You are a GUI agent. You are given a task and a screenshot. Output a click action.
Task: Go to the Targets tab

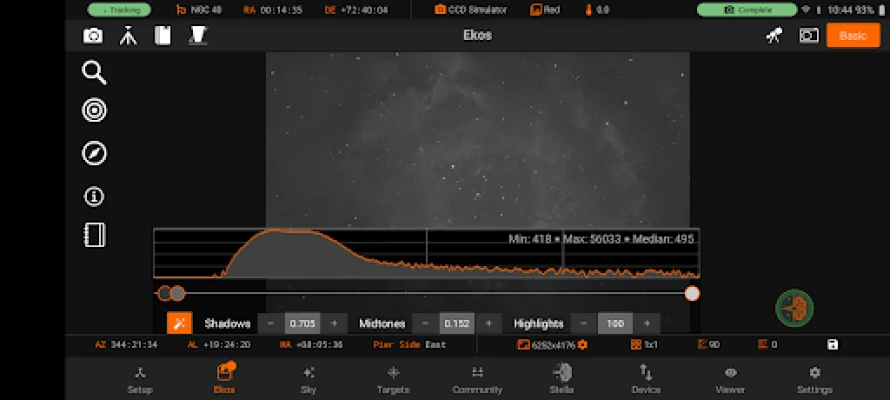pos(393,380)
